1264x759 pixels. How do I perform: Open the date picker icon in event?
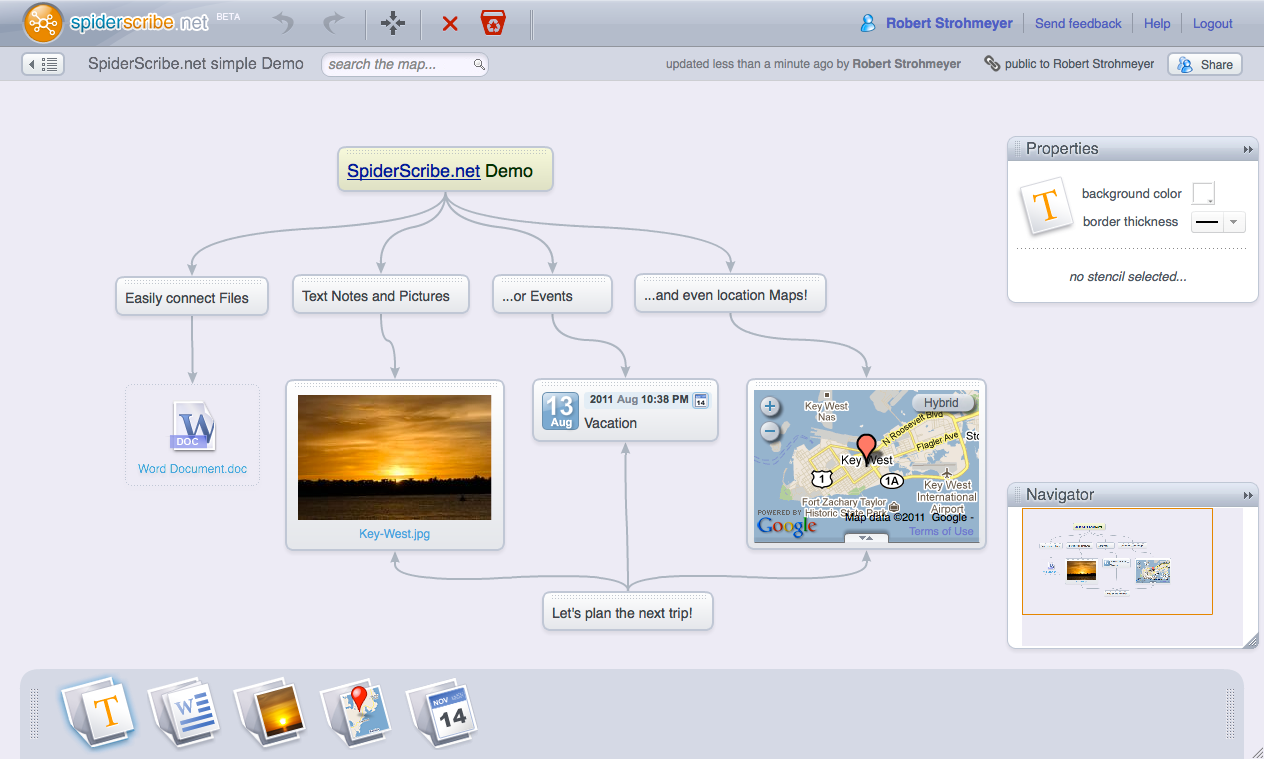pyautogui.click(x=701, y=401)
